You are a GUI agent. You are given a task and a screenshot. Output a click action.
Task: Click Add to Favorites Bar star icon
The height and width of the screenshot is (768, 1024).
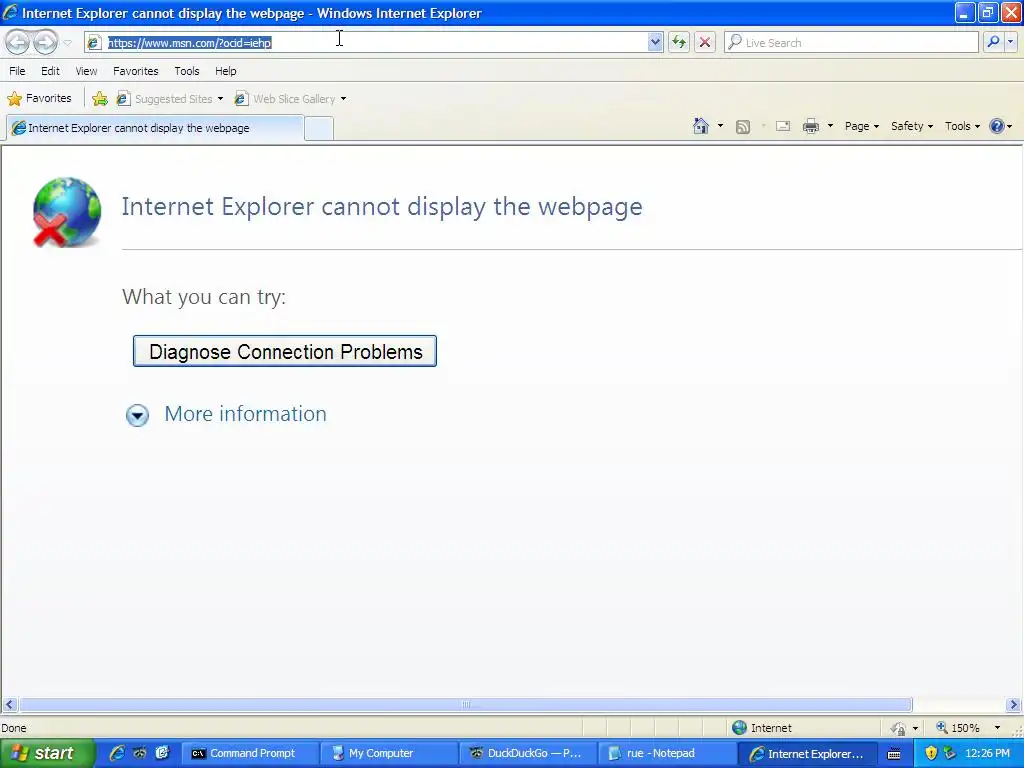pyautogui.click(x=100, y=99)
